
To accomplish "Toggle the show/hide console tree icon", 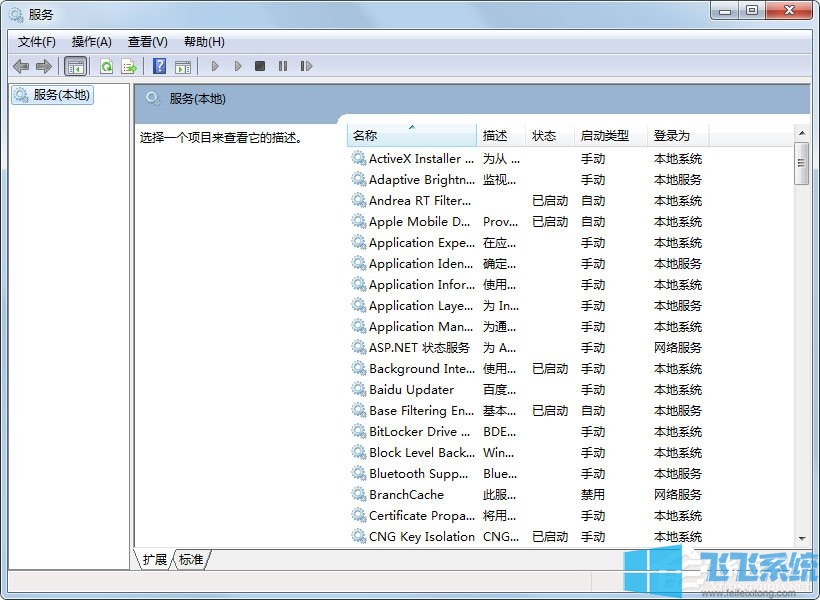I will pos(76,66).
